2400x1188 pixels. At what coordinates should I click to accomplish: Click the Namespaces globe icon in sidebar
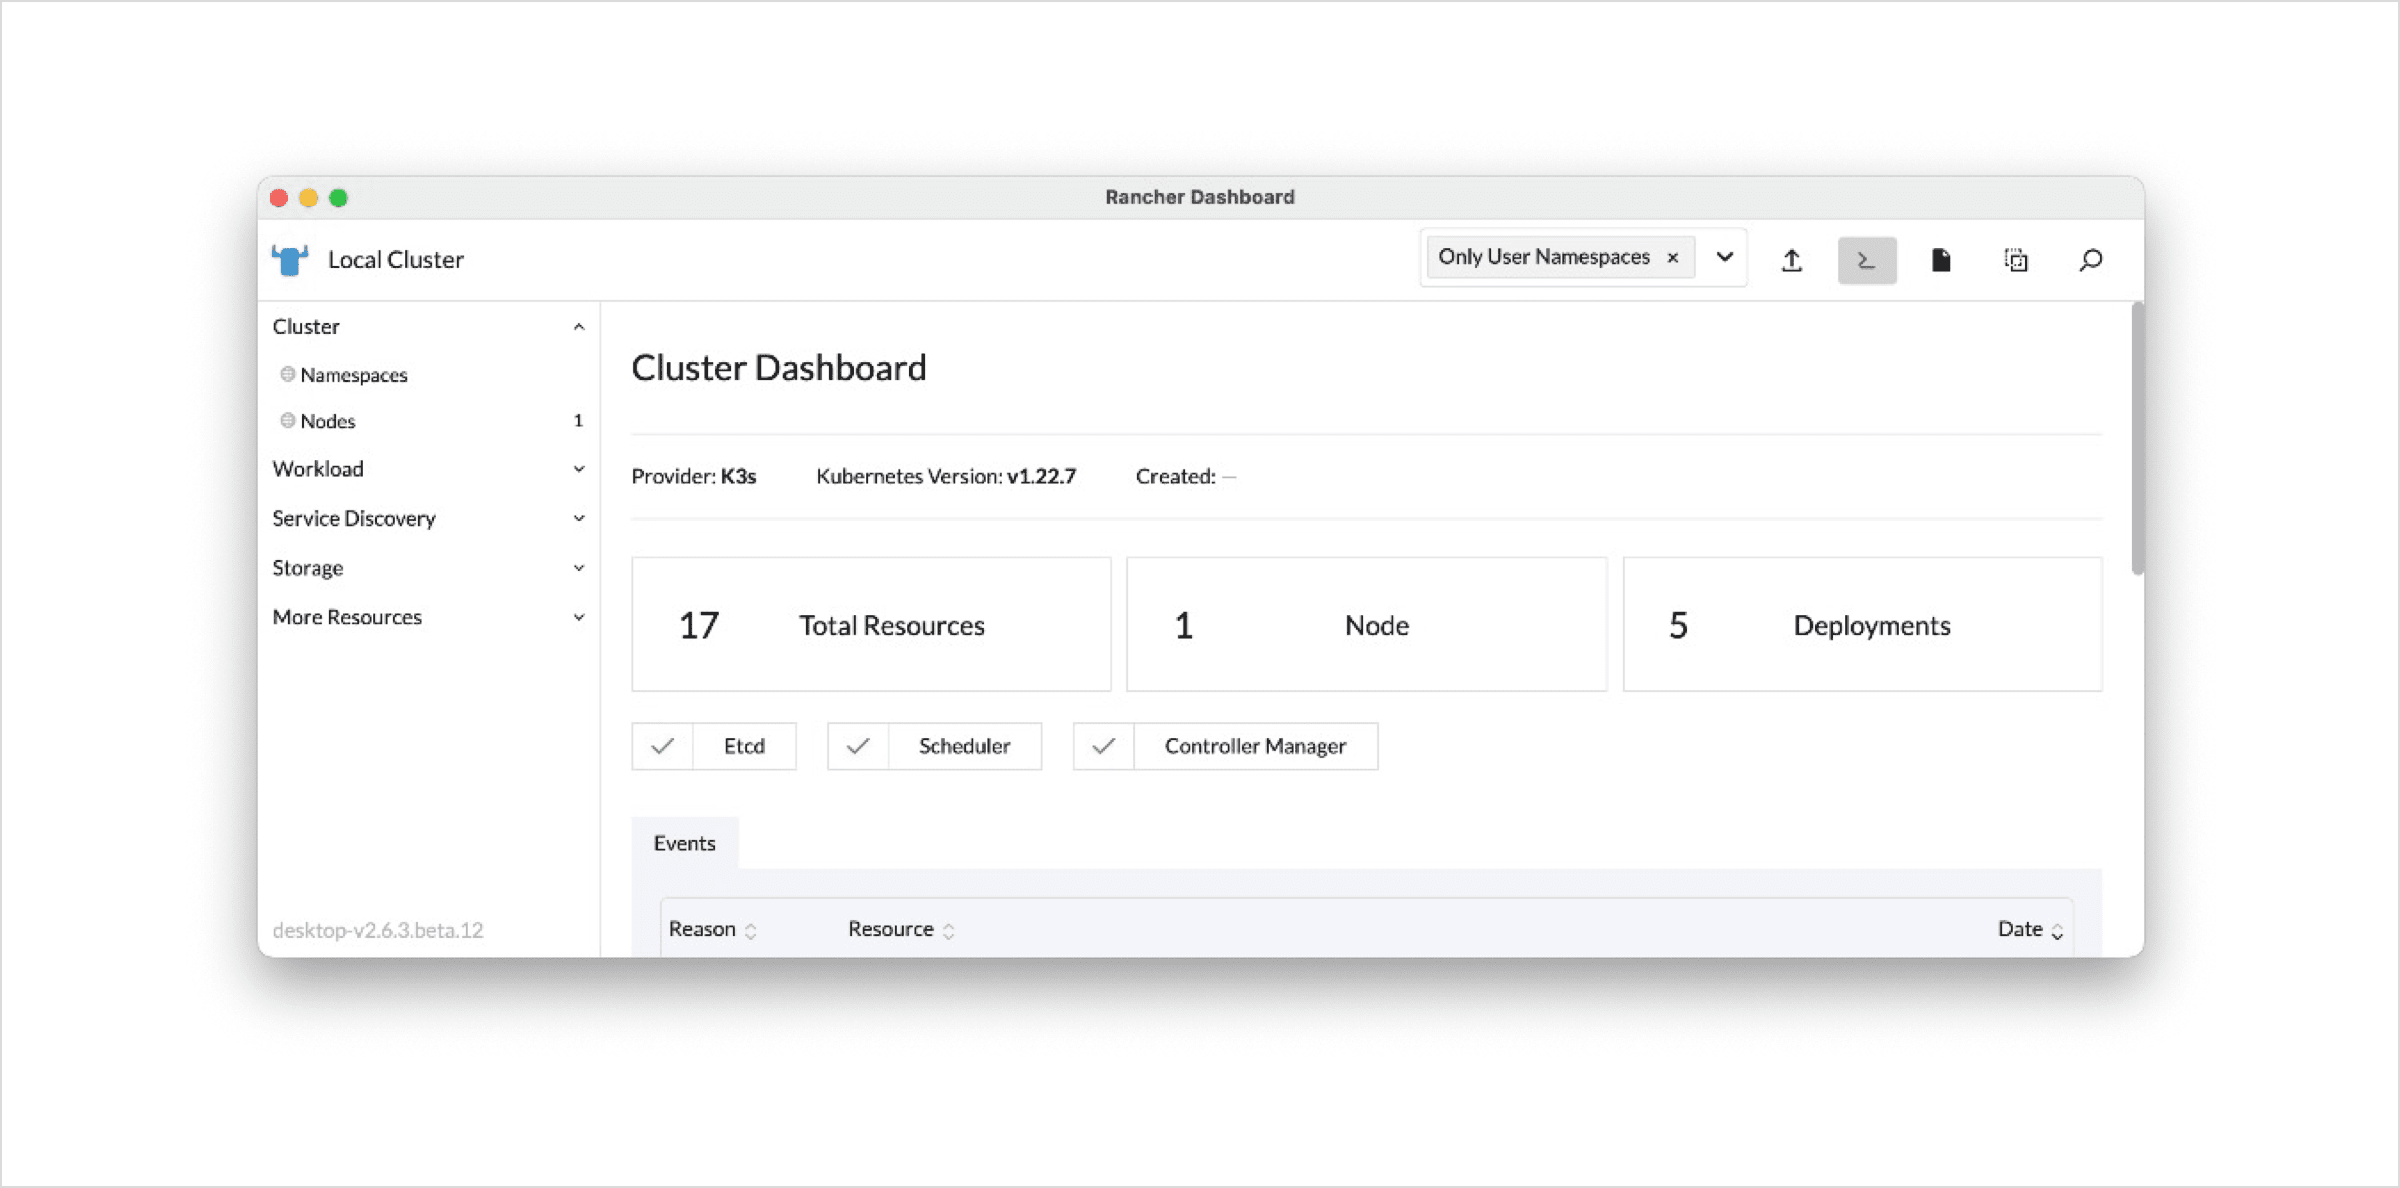[287, 374]
